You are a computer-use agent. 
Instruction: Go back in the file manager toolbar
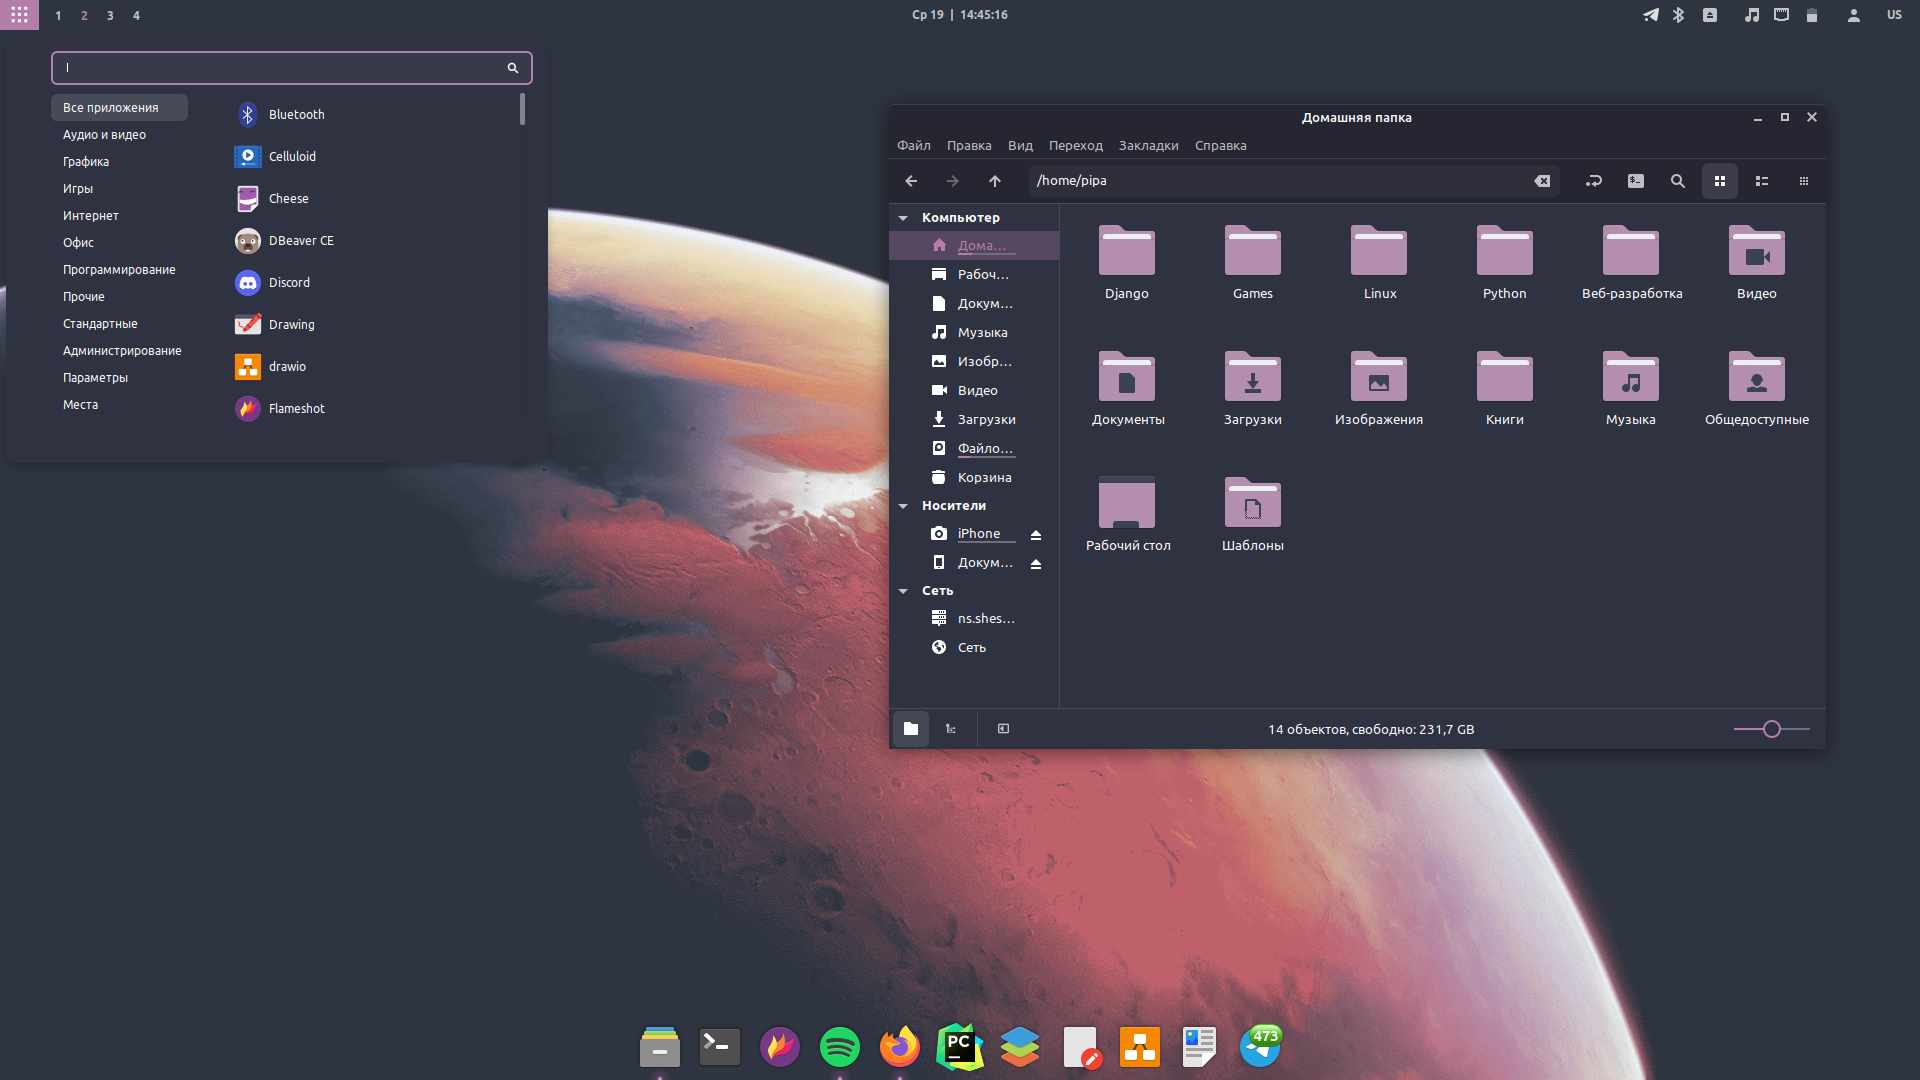(x=911, y=181)
